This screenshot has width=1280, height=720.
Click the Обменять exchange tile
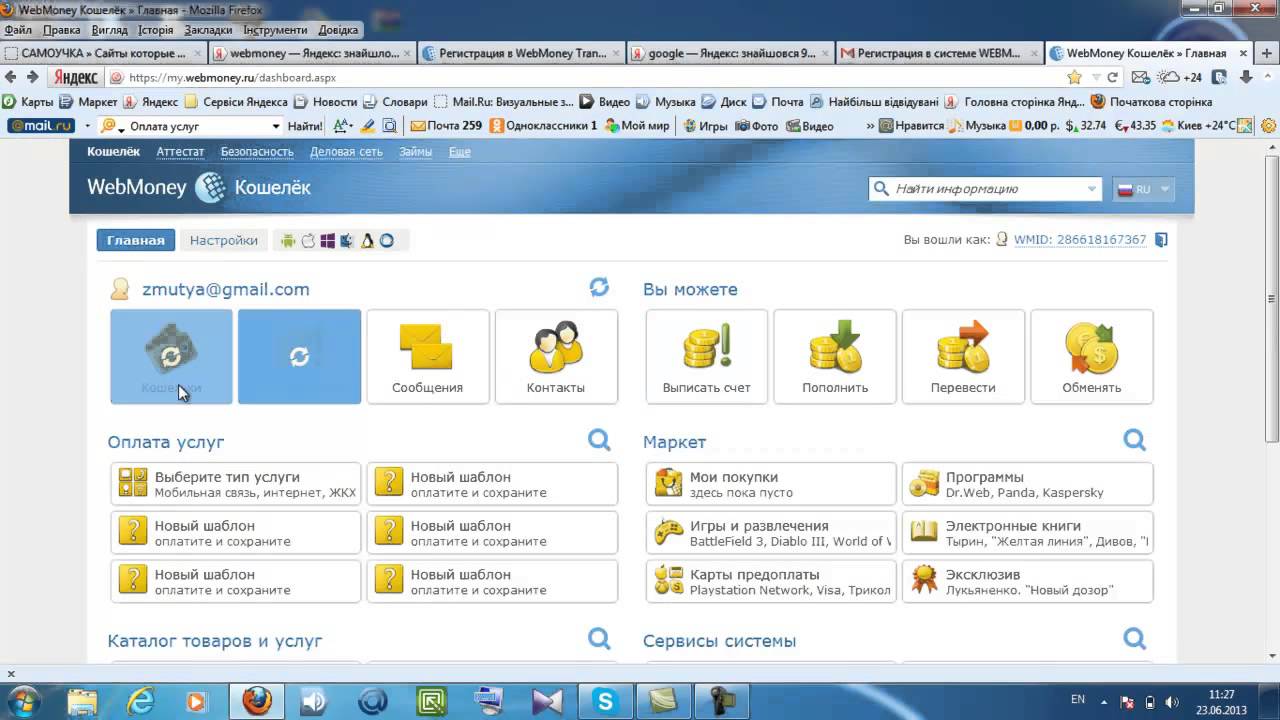(x=1091, y=357)
